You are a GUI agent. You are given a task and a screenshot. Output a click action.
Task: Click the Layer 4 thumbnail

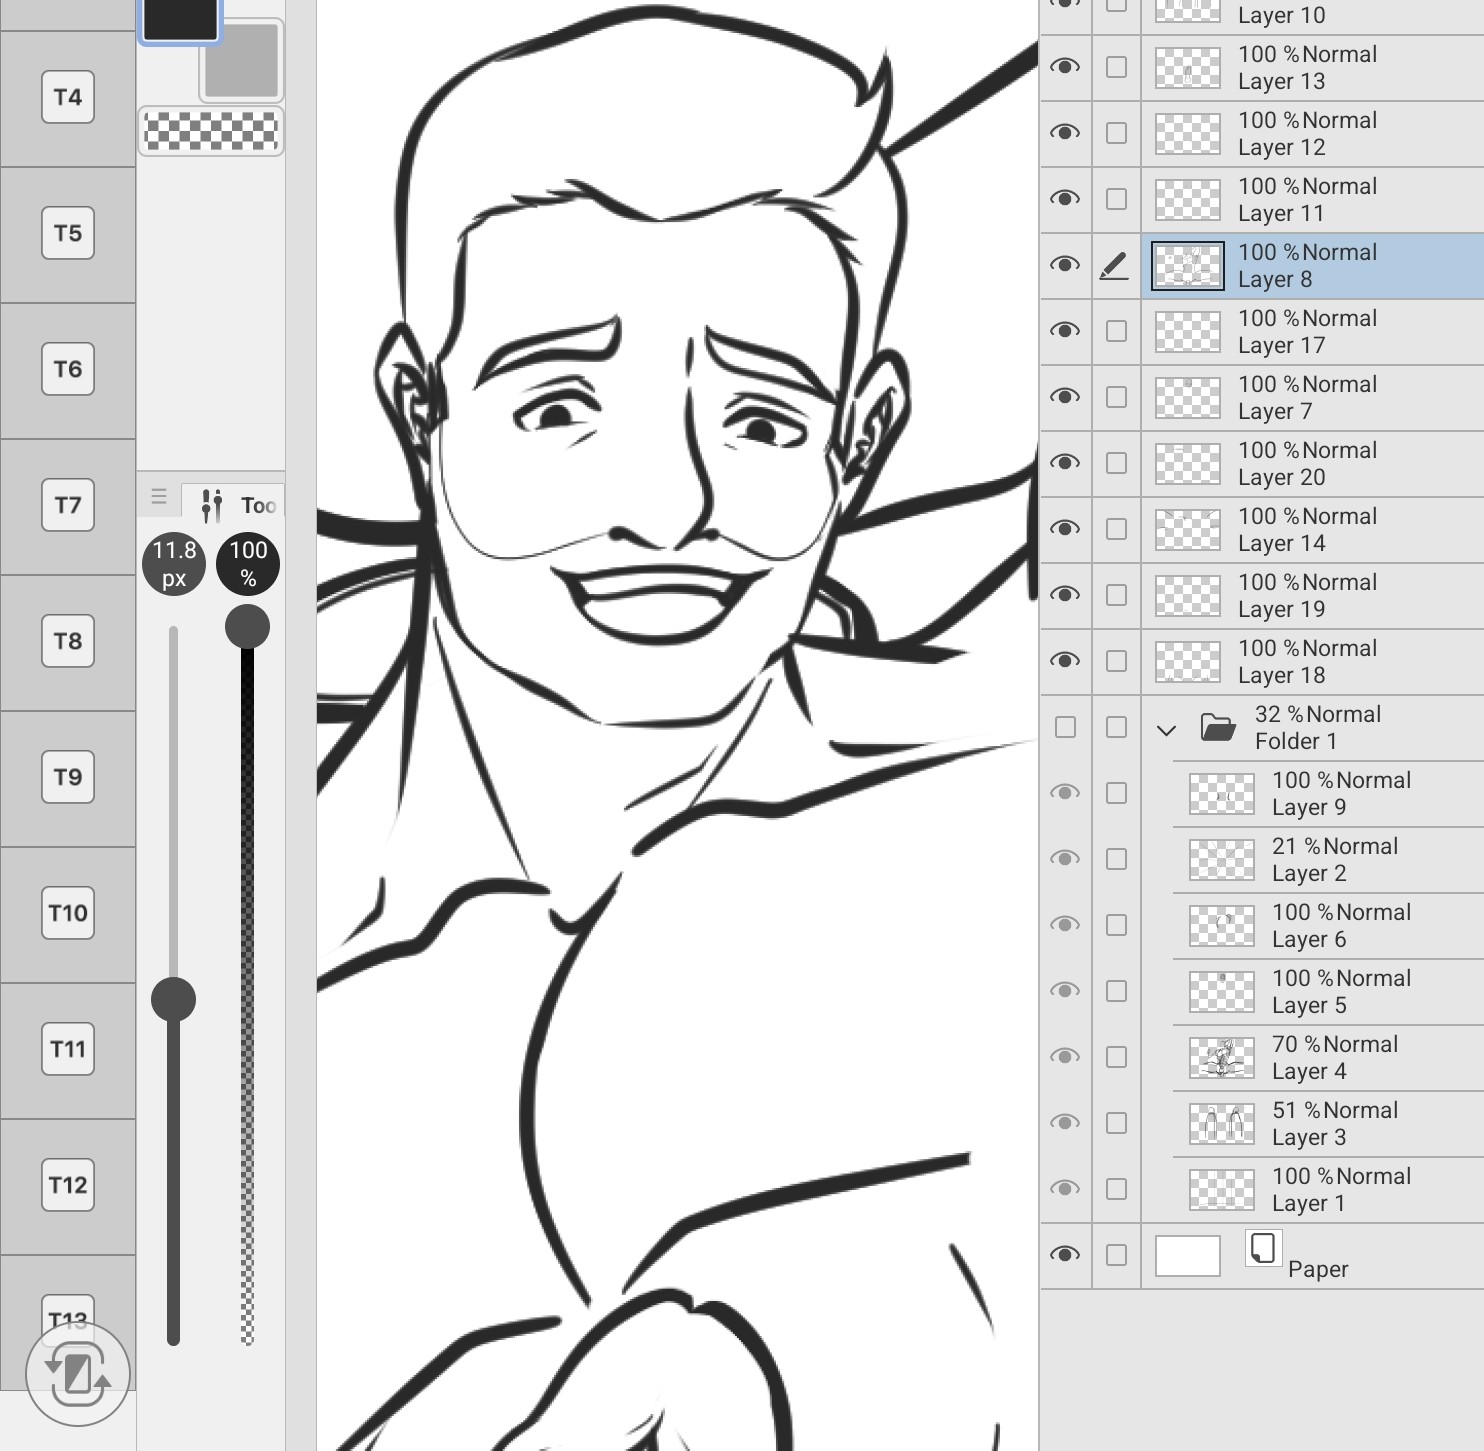pyautogui.click(x=1222, y=1057)
